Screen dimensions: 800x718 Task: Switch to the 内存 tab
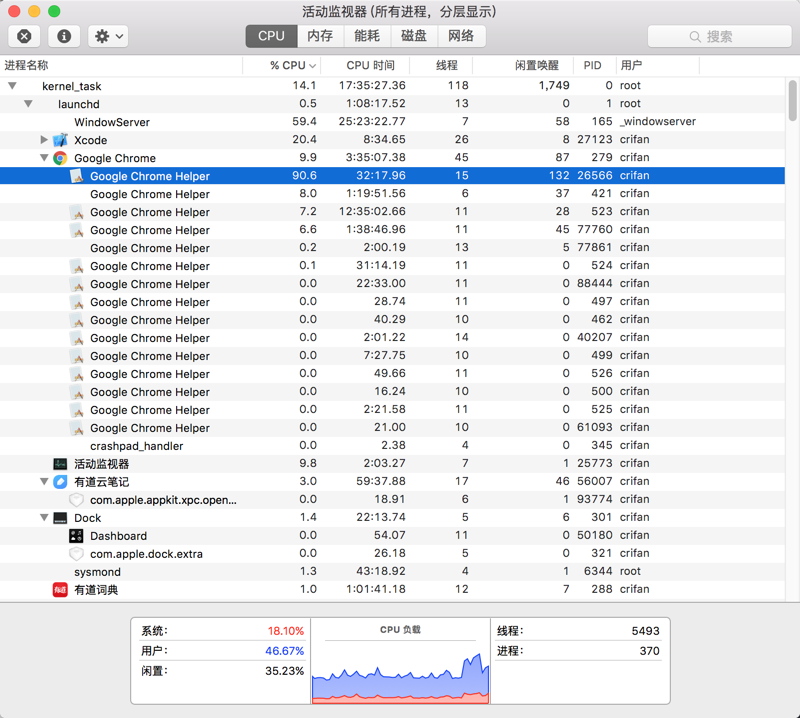point(320,36)
